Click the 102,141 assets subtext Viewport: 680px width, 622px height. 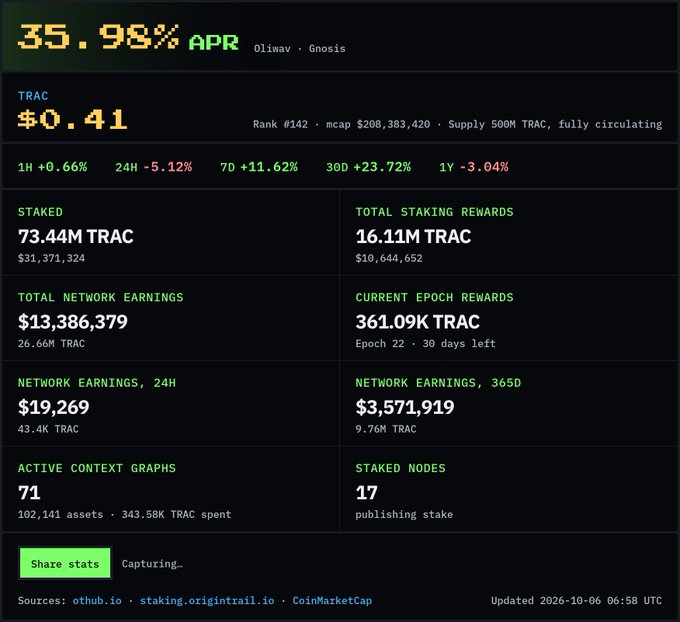pos(60,514)
